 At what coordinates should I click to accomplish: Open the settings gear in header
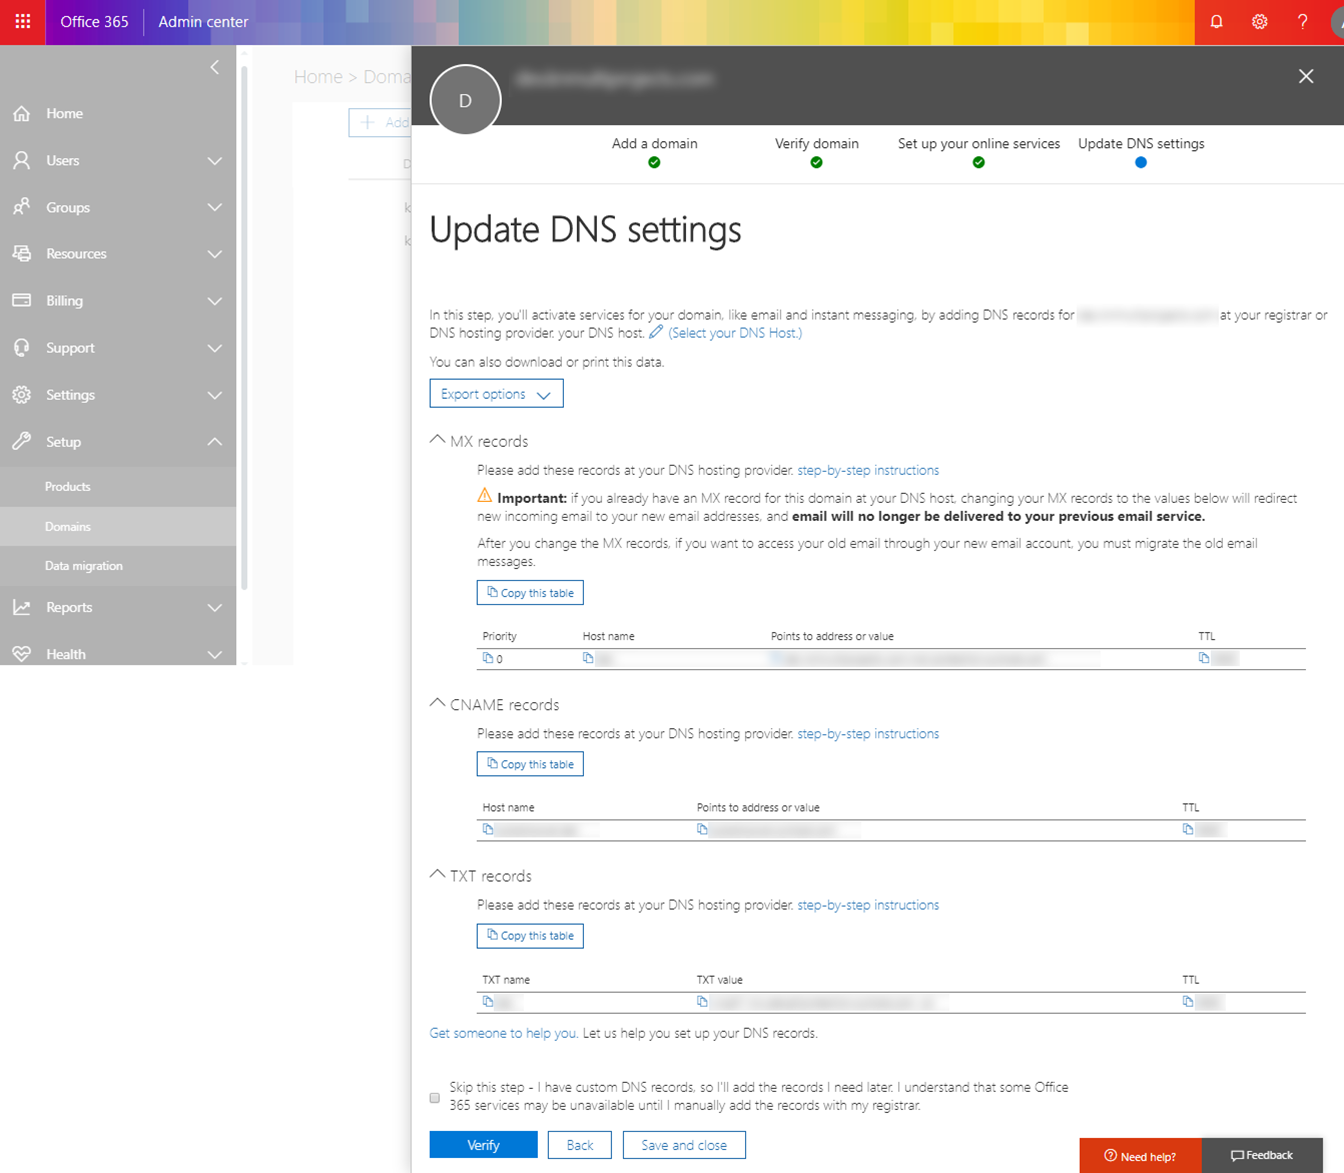(1259, 21)
